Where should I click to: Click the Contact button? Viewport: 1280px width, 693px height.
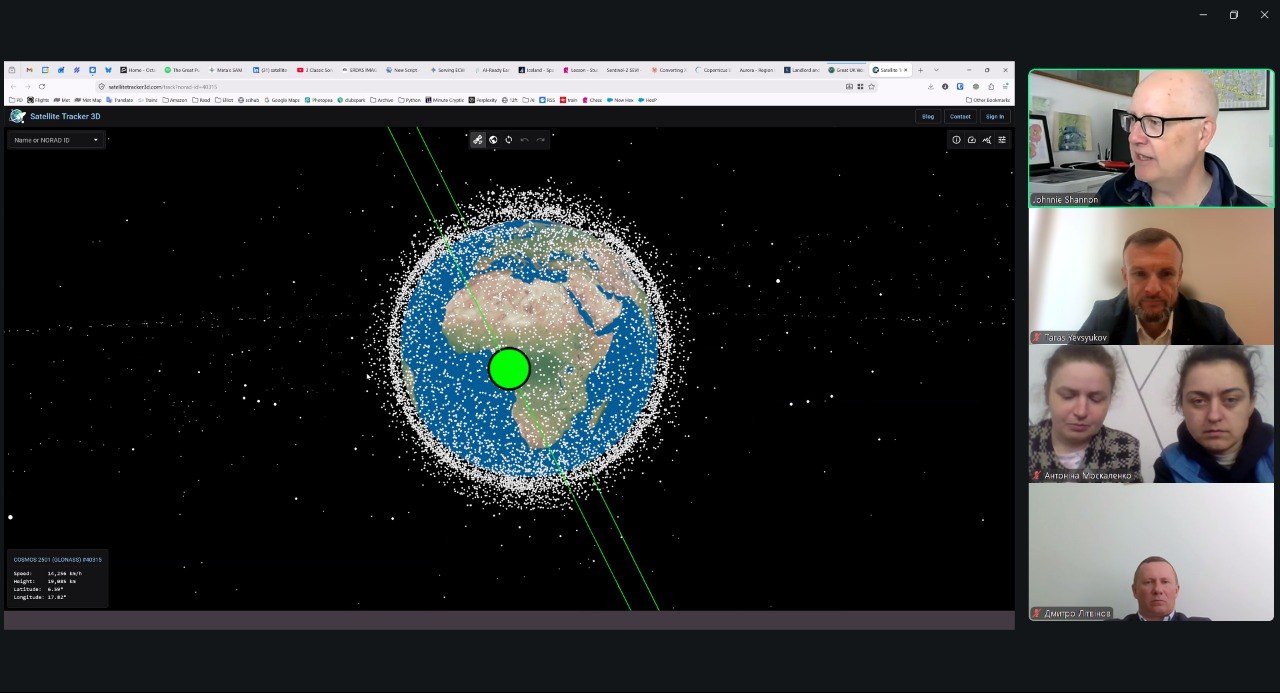click(x=960, y=116)
